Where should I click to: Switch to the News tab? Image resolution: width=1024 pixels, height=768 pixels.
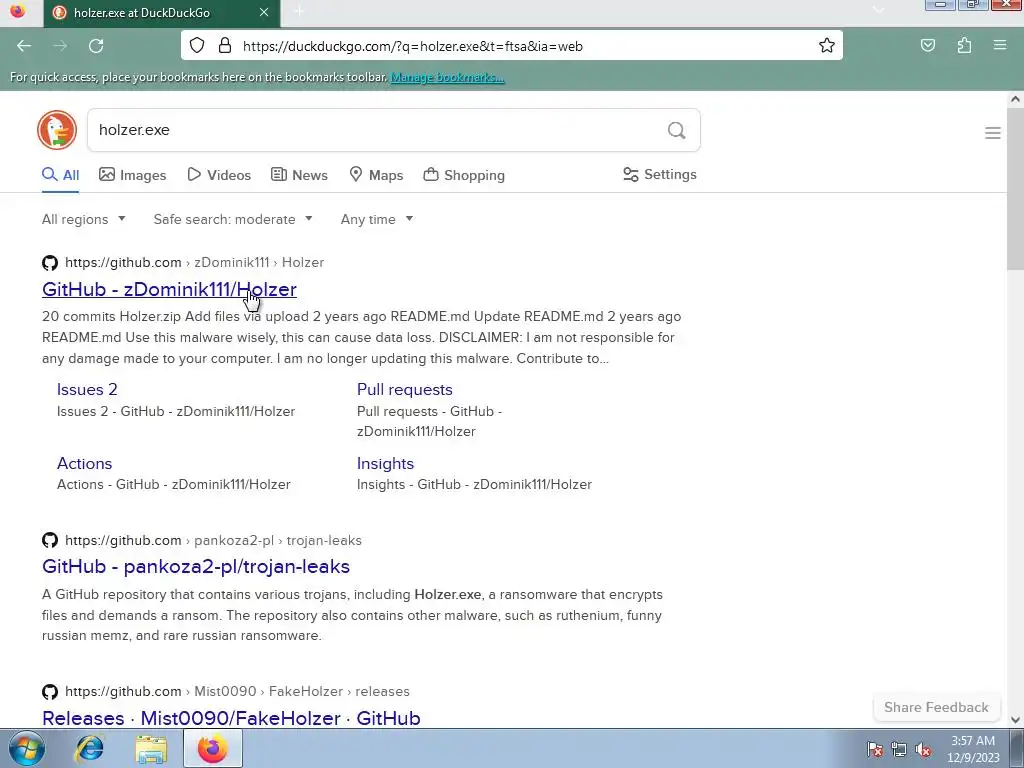coord(299,175)
